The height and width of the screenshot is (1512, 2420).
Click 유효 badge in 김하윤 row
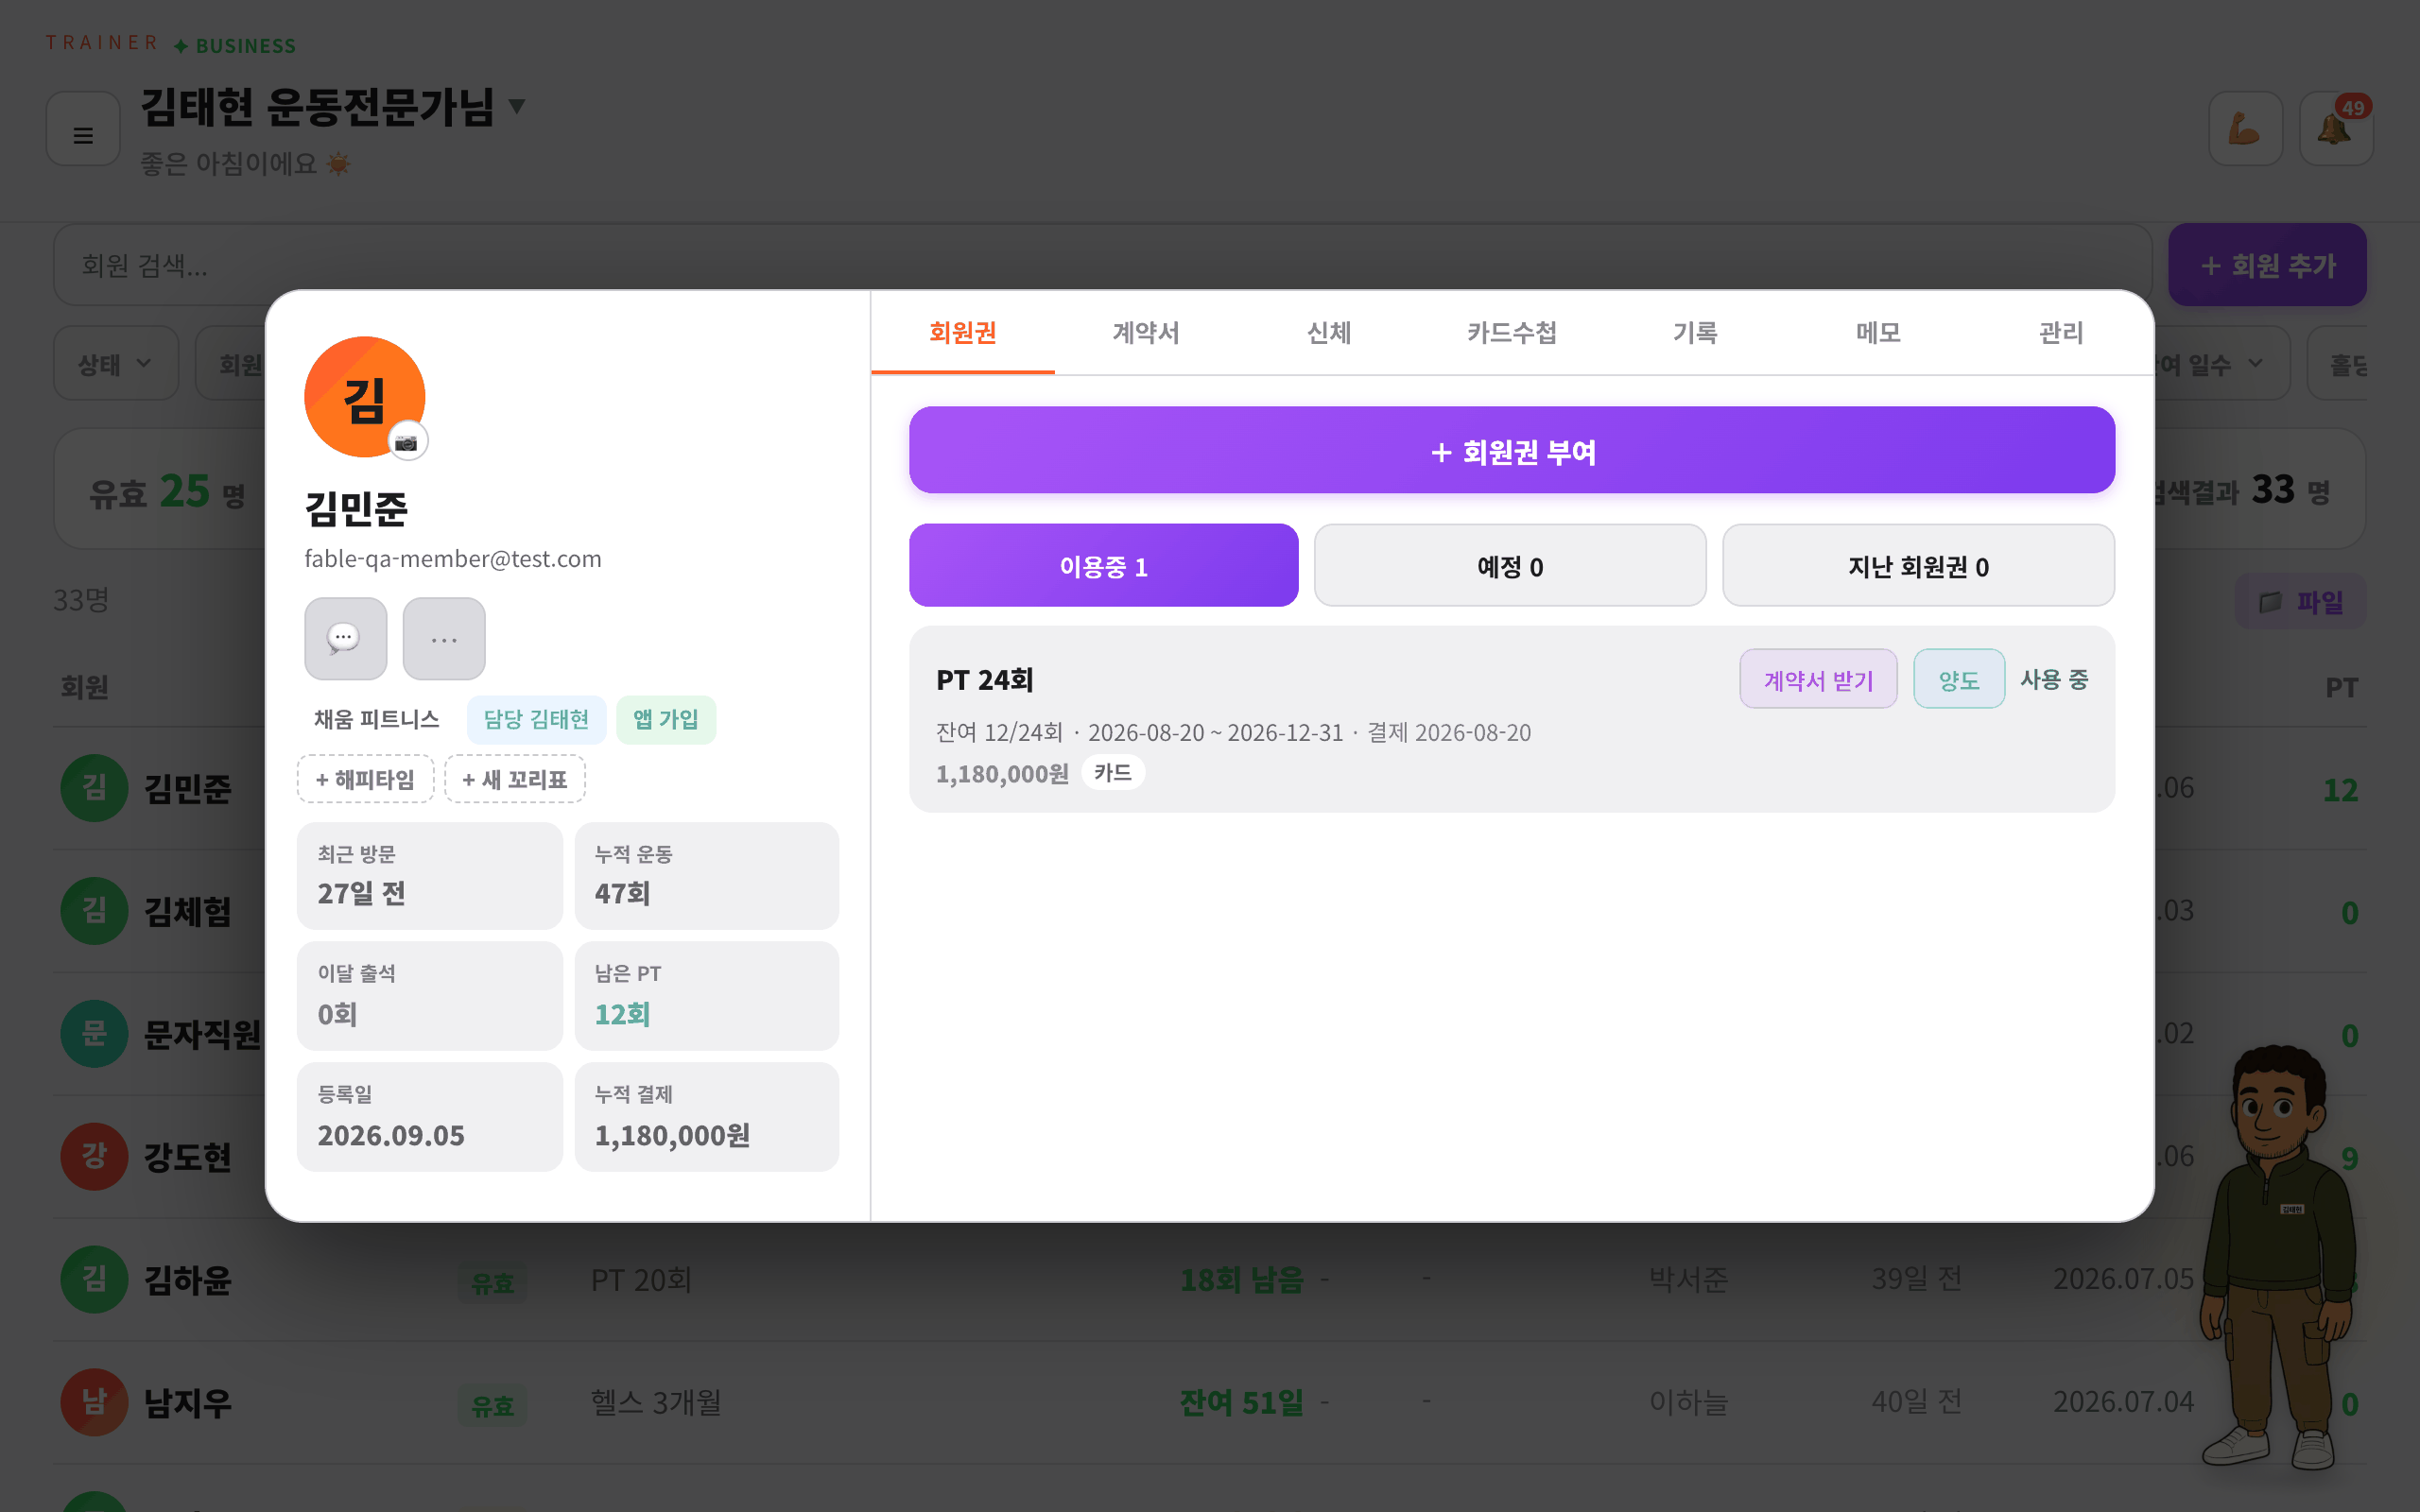coord(492,1283)
